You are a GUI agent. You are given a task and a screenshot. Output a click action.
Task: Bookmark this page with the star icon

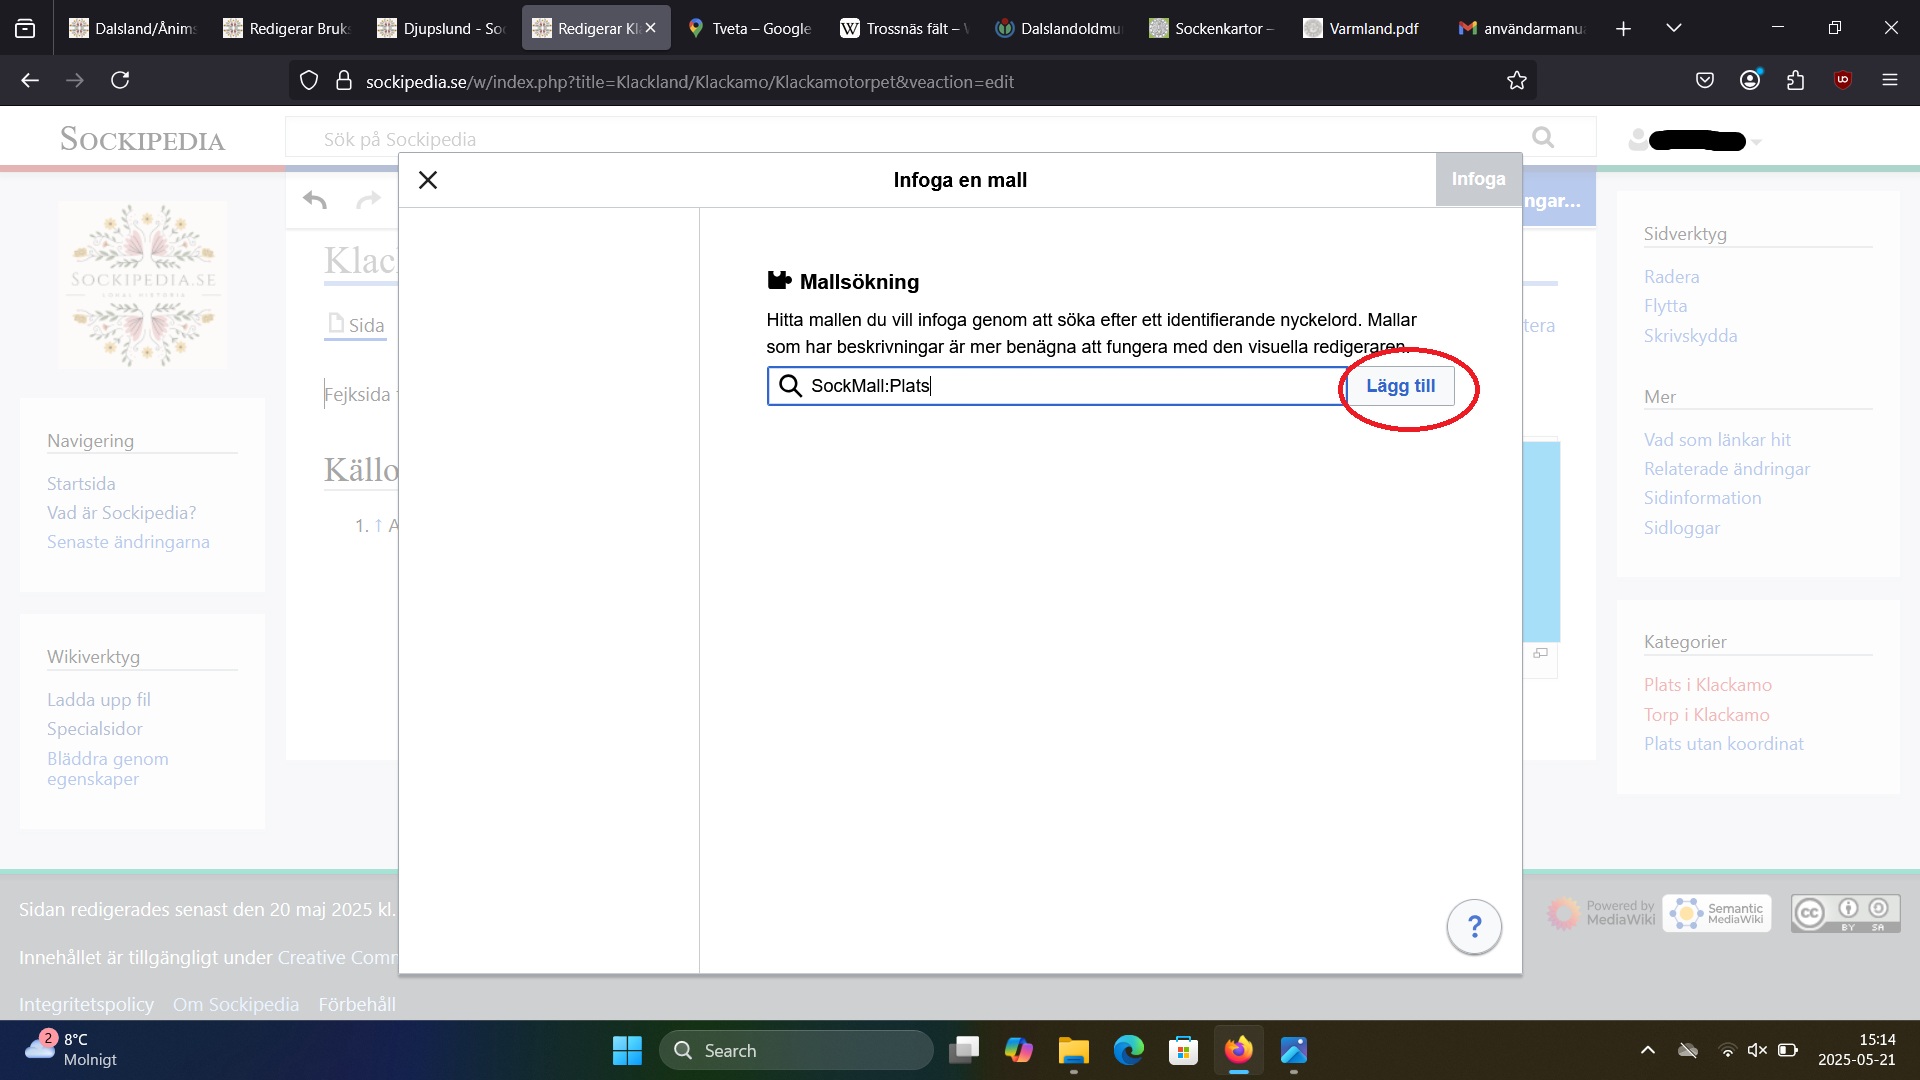click(1517, 81)
